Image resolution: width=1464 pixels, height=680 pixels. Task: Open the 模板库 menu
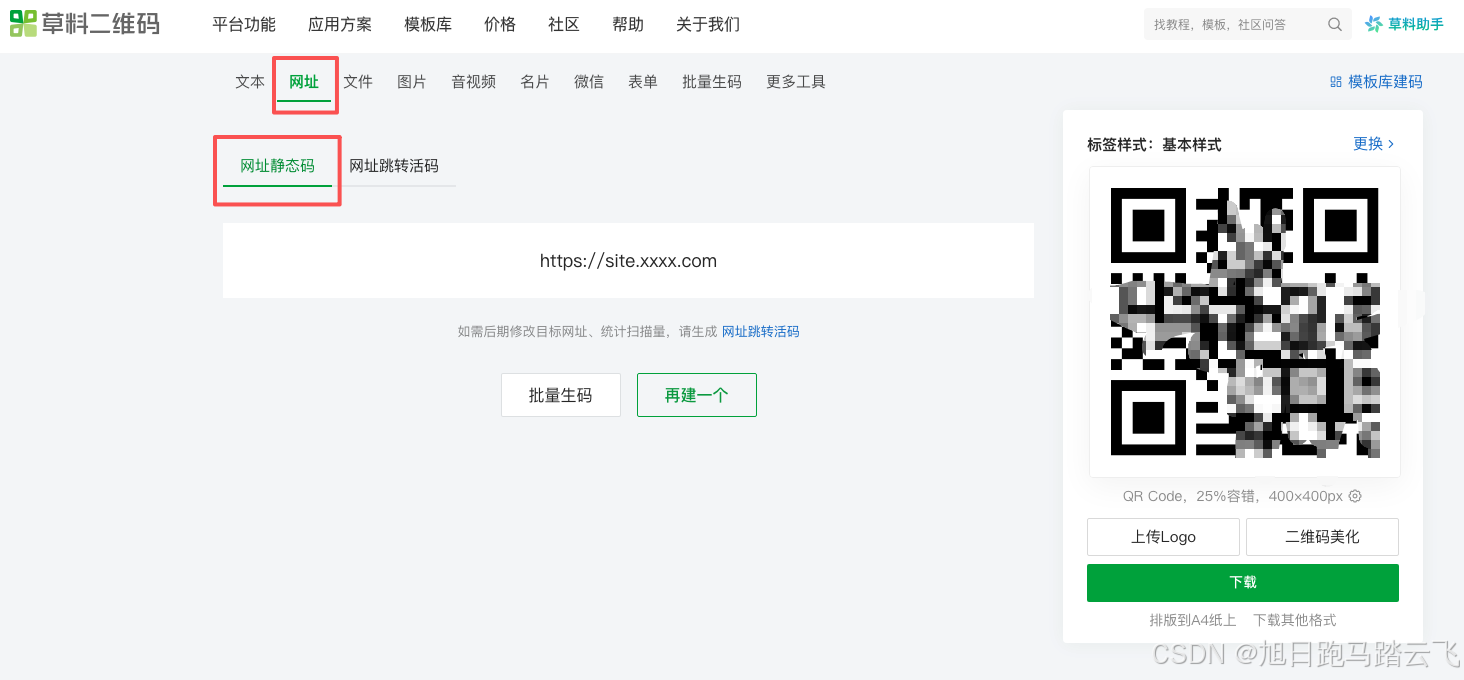pyautogui.click(x=428, y=25)
